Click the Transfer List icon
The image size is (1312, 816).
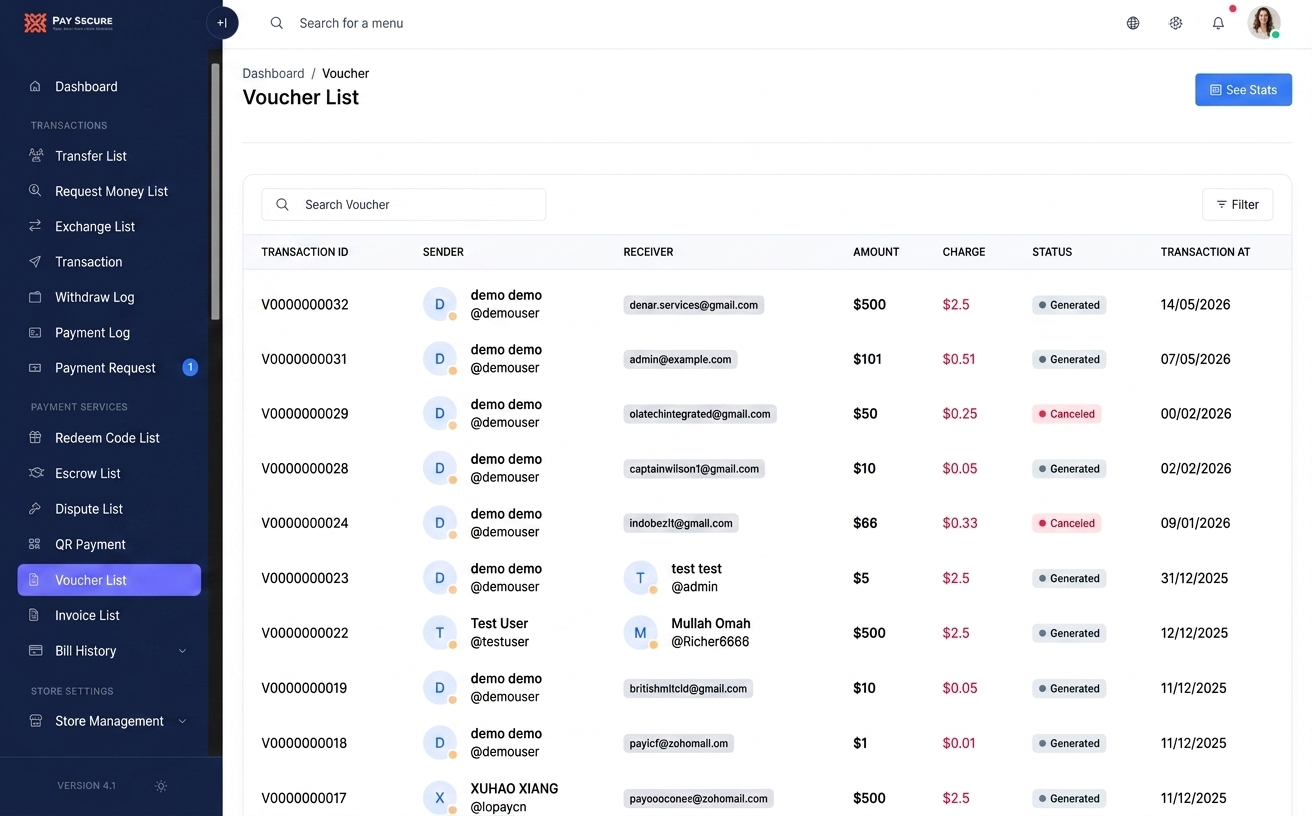point(35,156)
